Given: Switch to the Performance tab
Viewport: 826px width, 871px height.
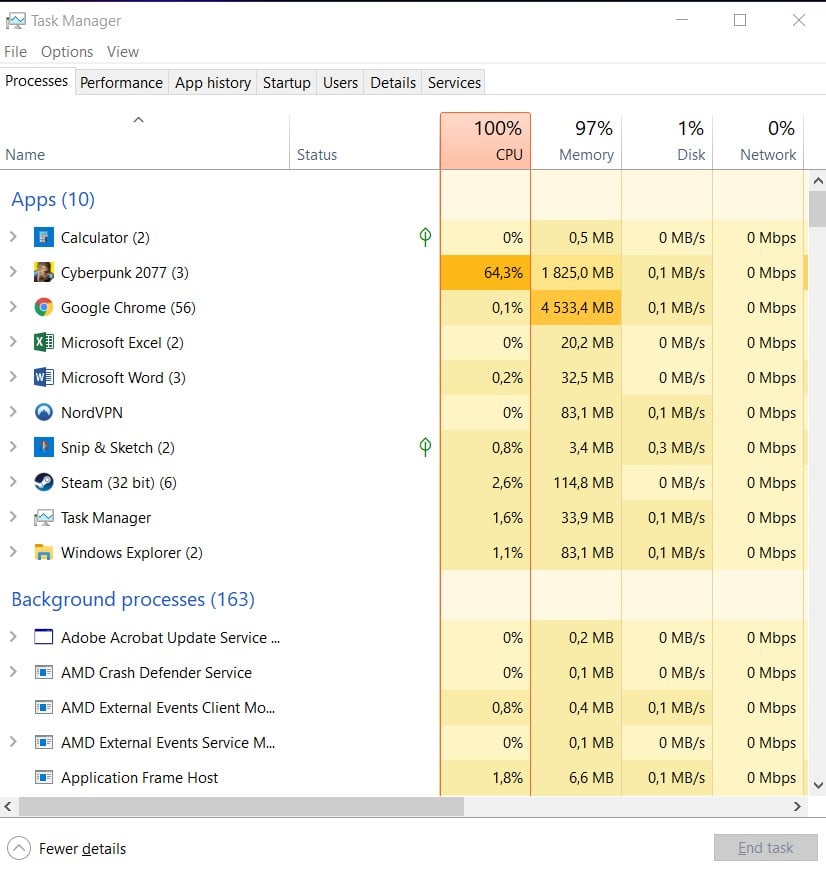Looking at the screenshot, I should tap(121, 82).
